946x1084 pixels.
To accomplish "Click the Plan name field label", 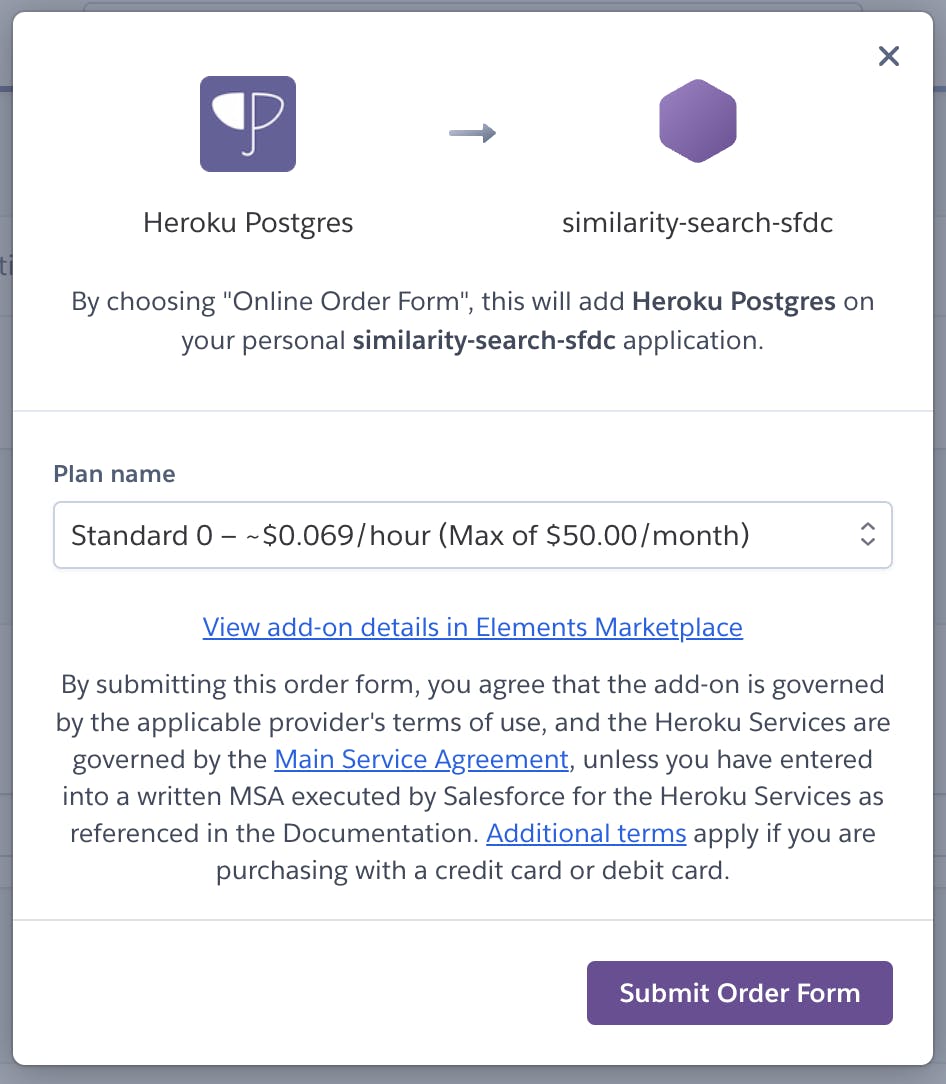I will pyautogui.click(x=115, y=474).
